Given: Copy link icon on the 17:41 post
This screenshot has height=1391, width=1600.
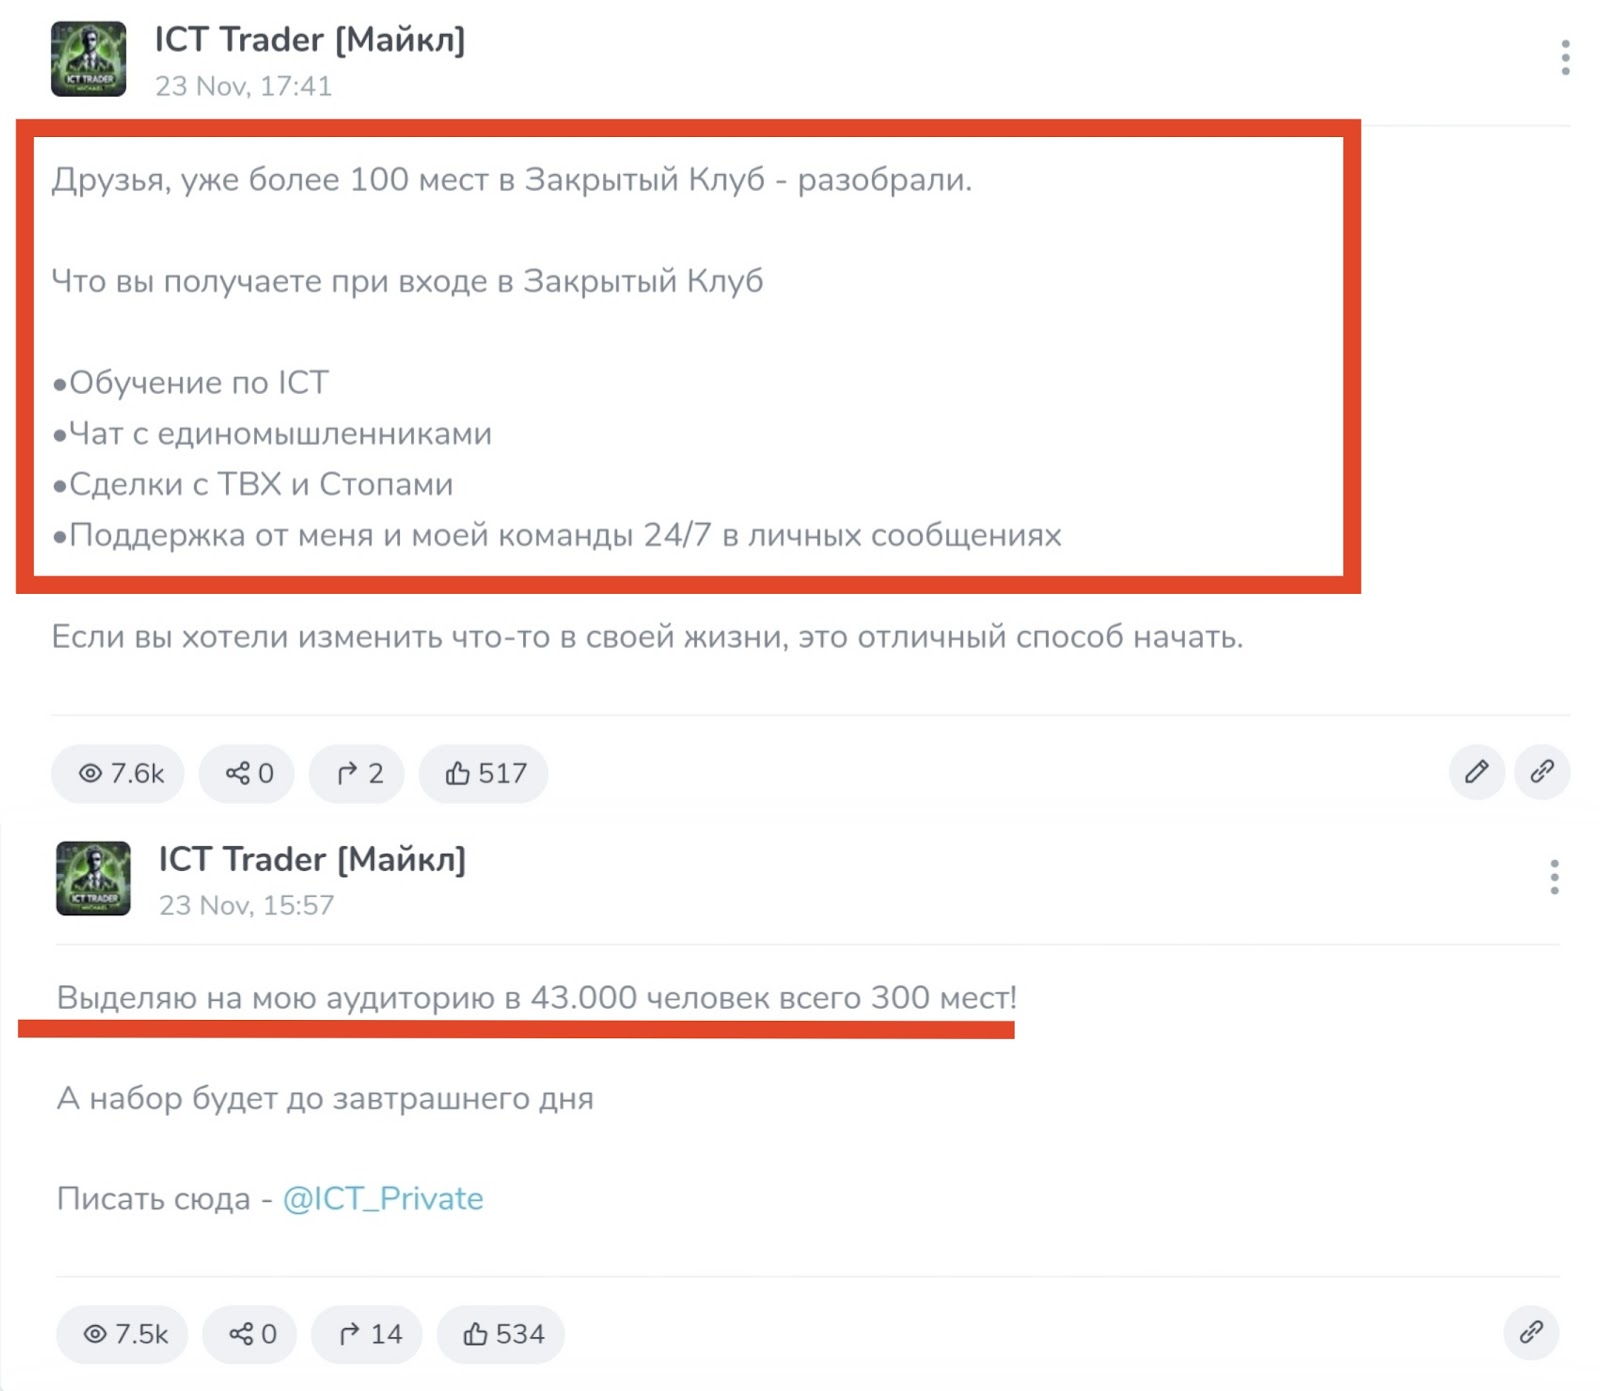Looking at the screenshot, I should [x=1542, y=772].
